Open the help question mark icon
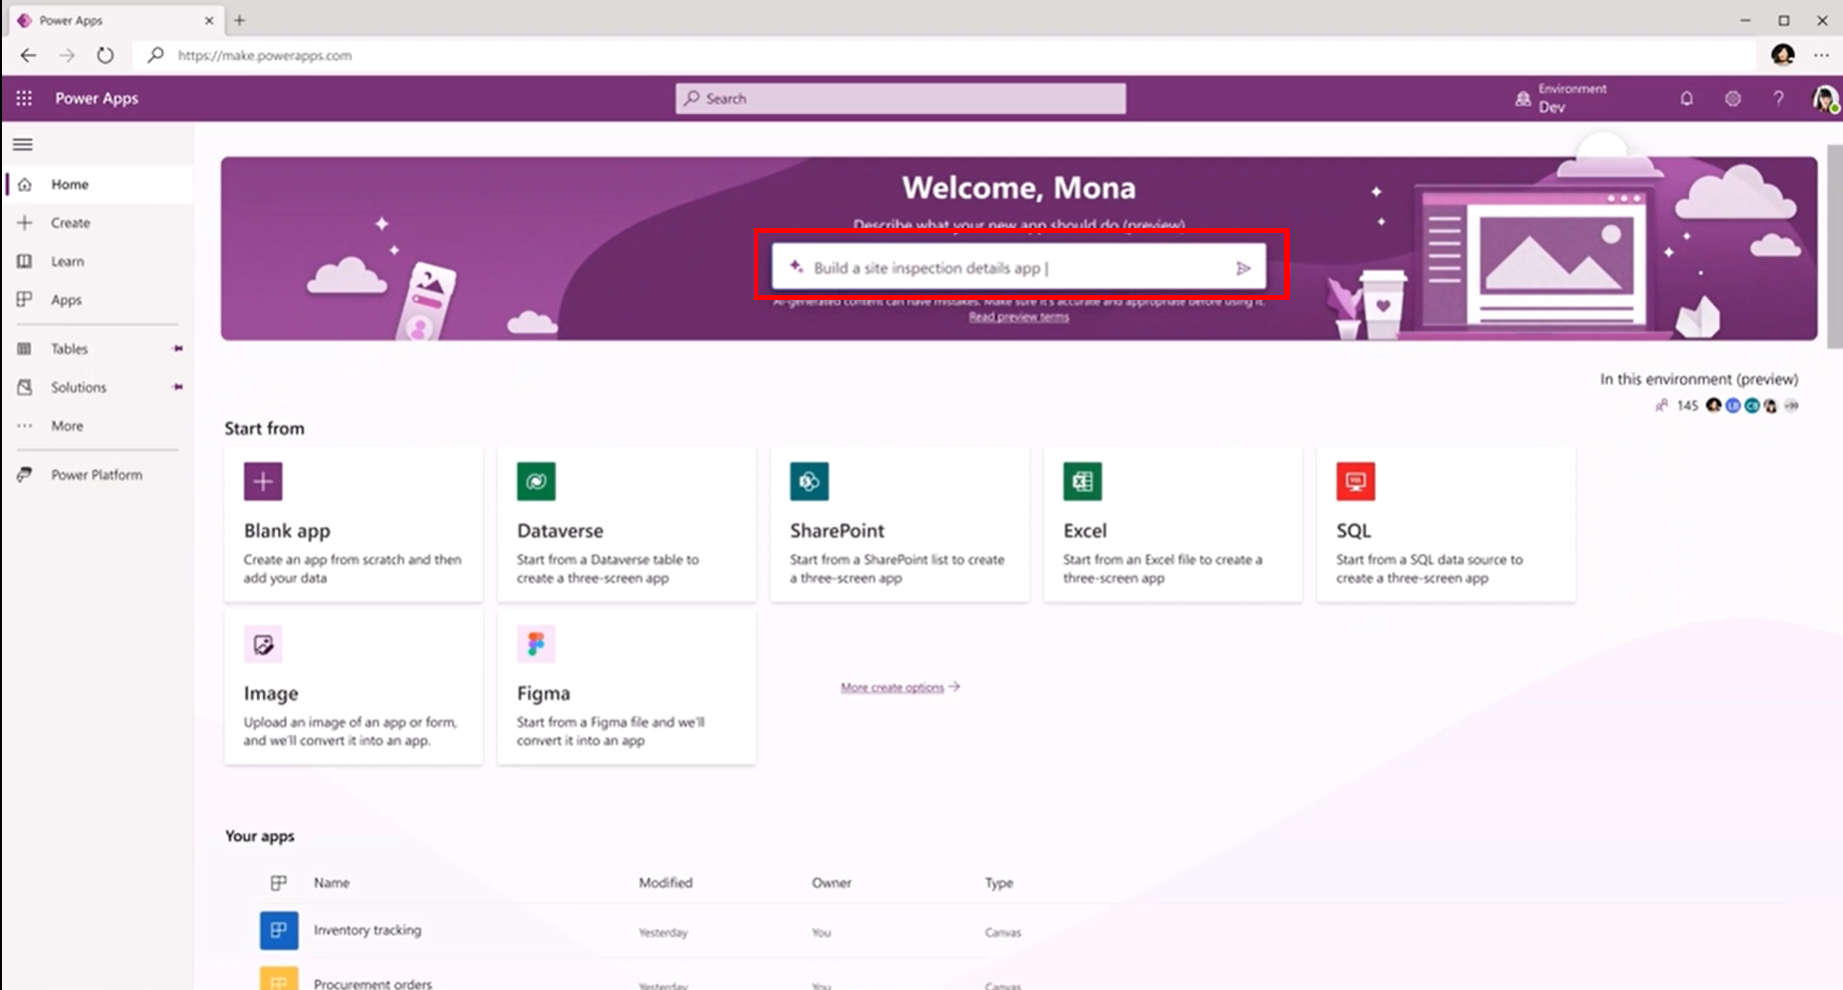 pyautogui.click(x=1778, y=98)
